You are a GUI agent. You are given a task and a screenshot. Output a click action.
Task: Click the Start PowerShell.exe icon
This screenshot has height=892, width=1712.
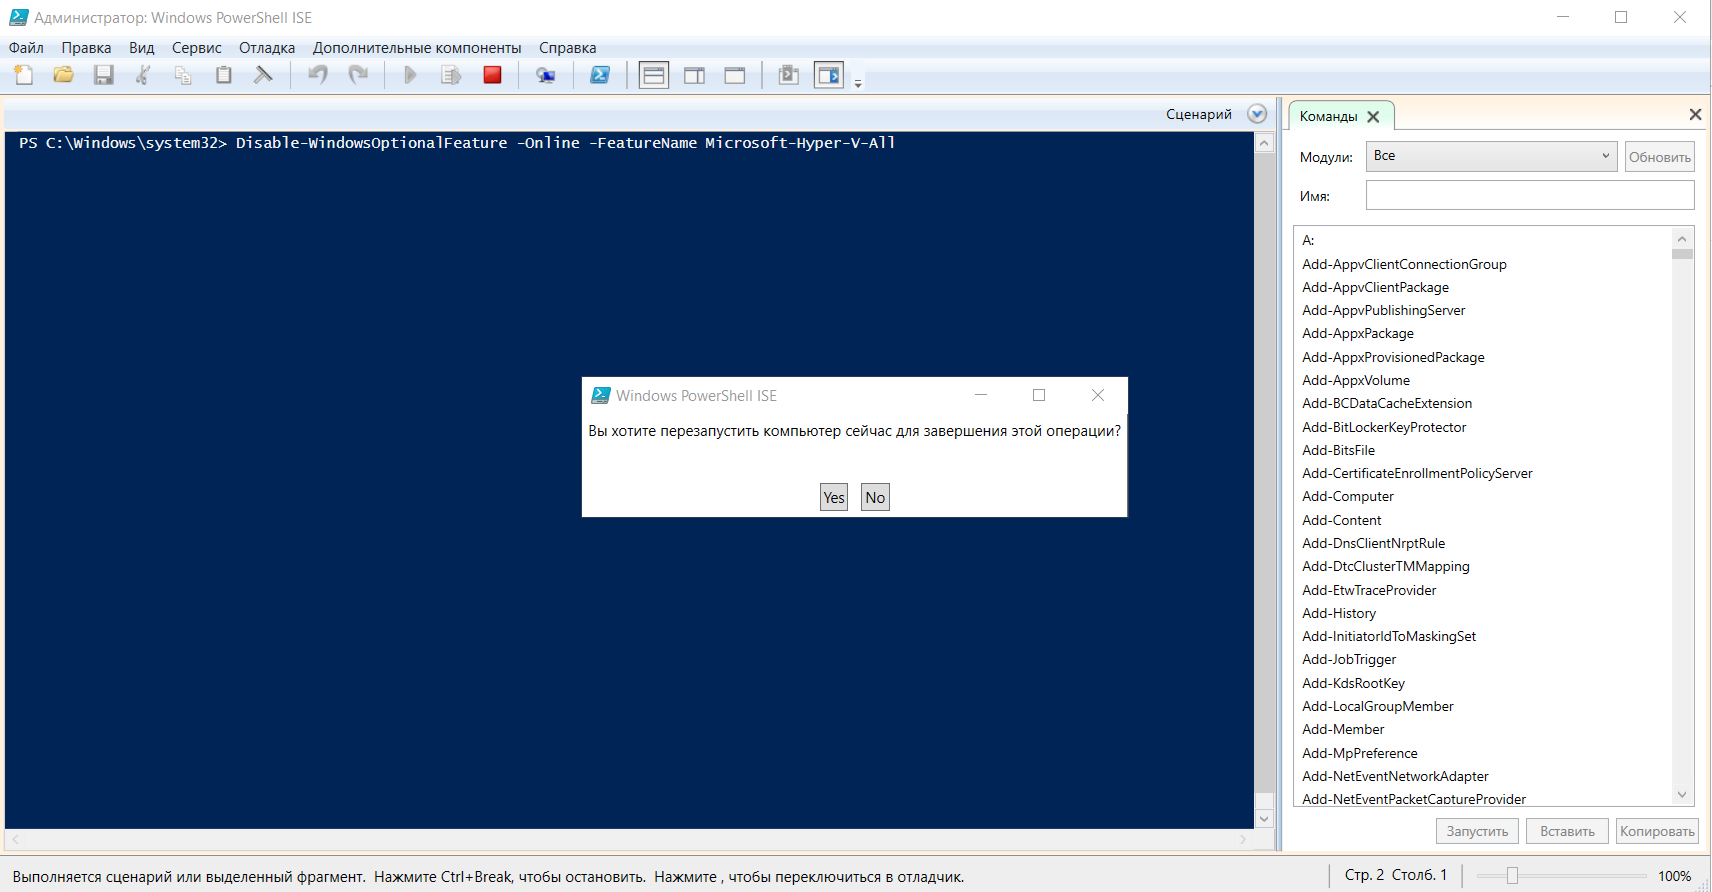pos(600,75)
